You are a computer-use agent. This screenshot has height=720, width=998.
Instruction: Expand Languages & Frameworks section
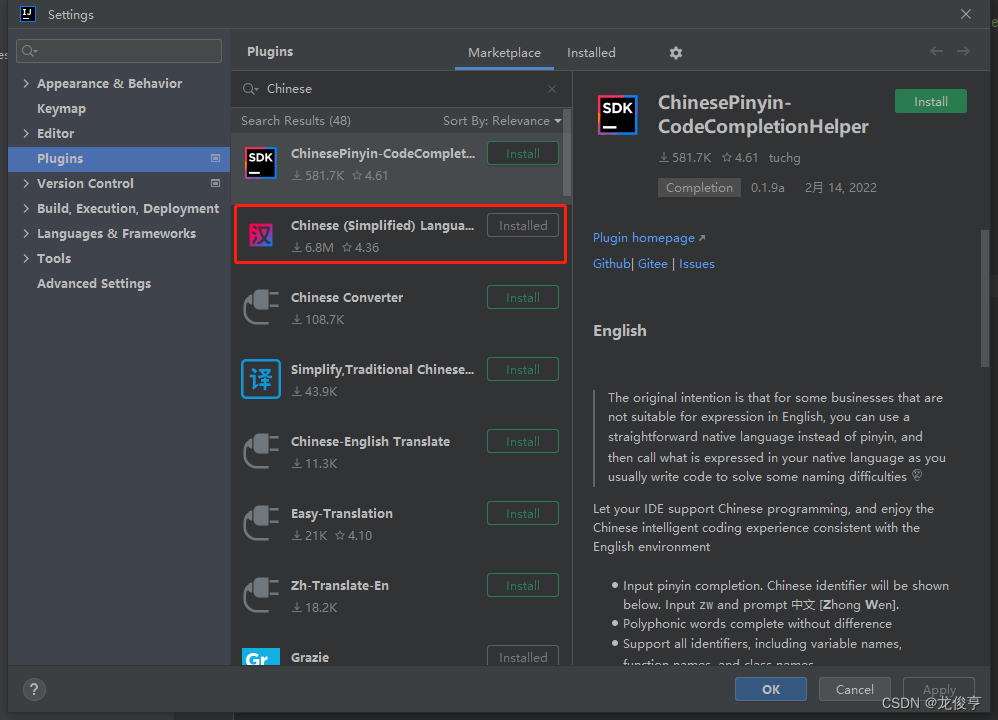26,233
